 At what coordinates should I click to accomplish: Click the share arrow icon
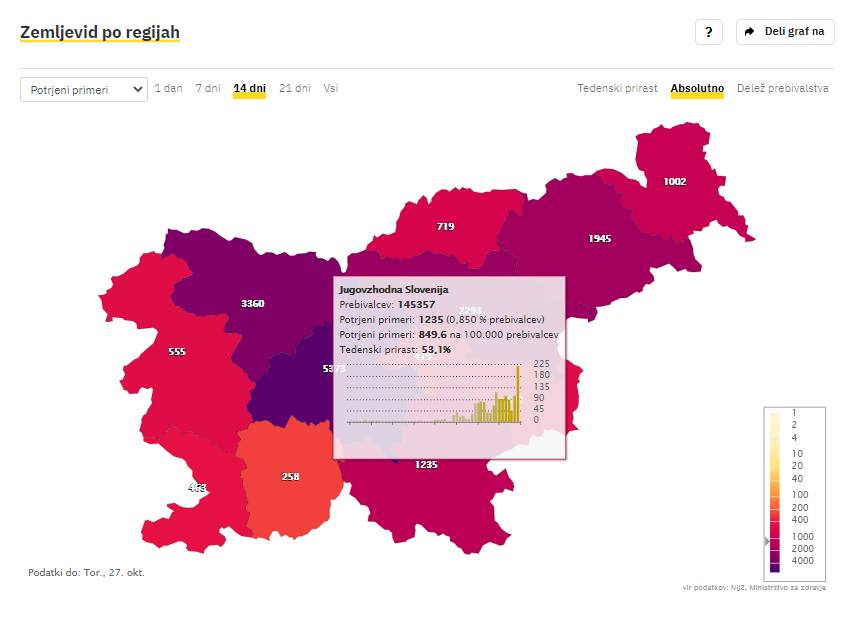pos(750,32)
